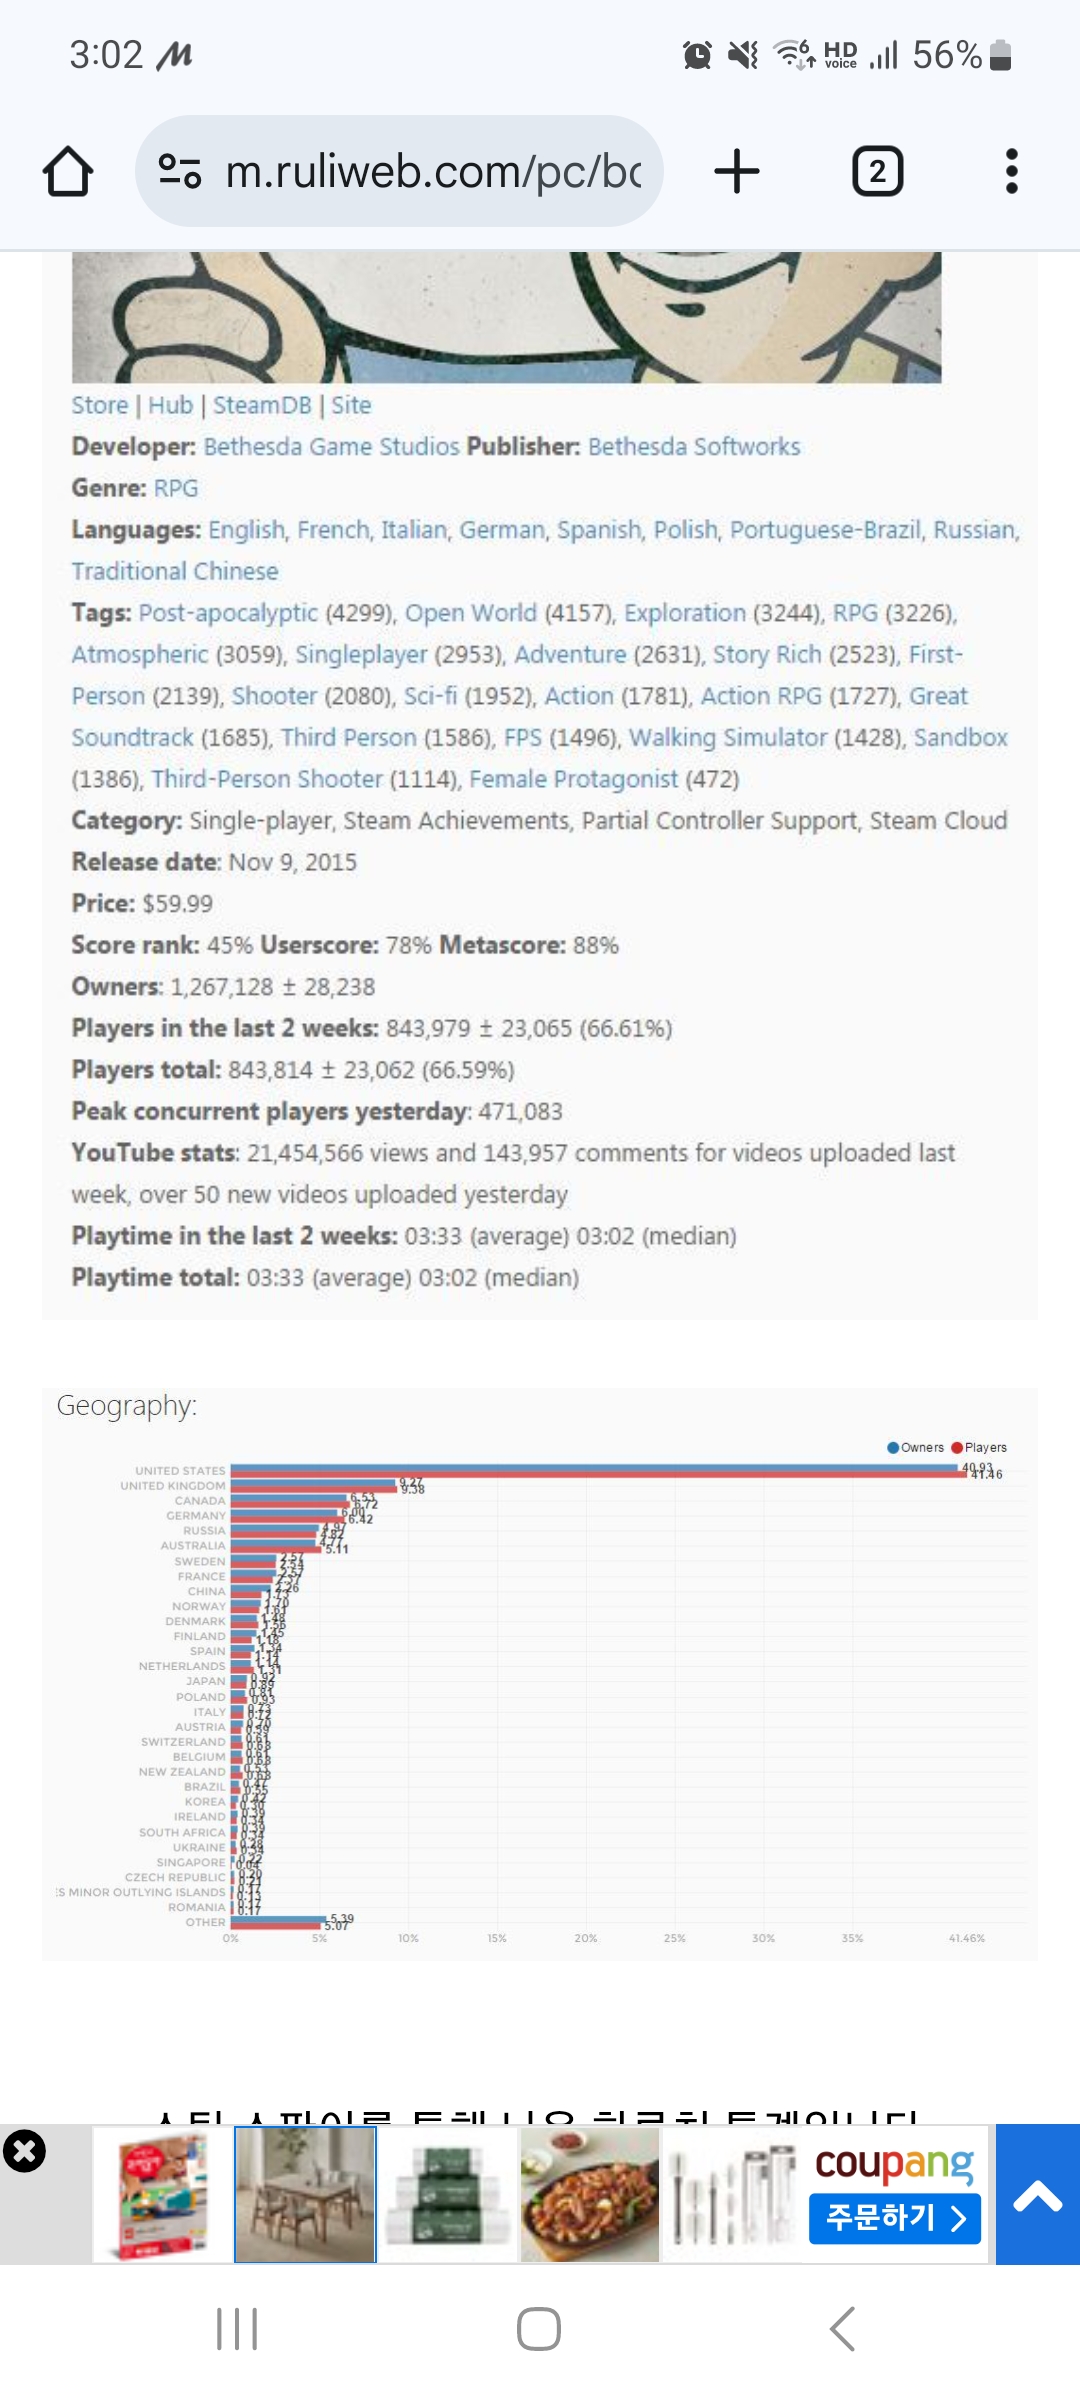
Task: Open Android recent apps button
Action: click(237, 2328)
